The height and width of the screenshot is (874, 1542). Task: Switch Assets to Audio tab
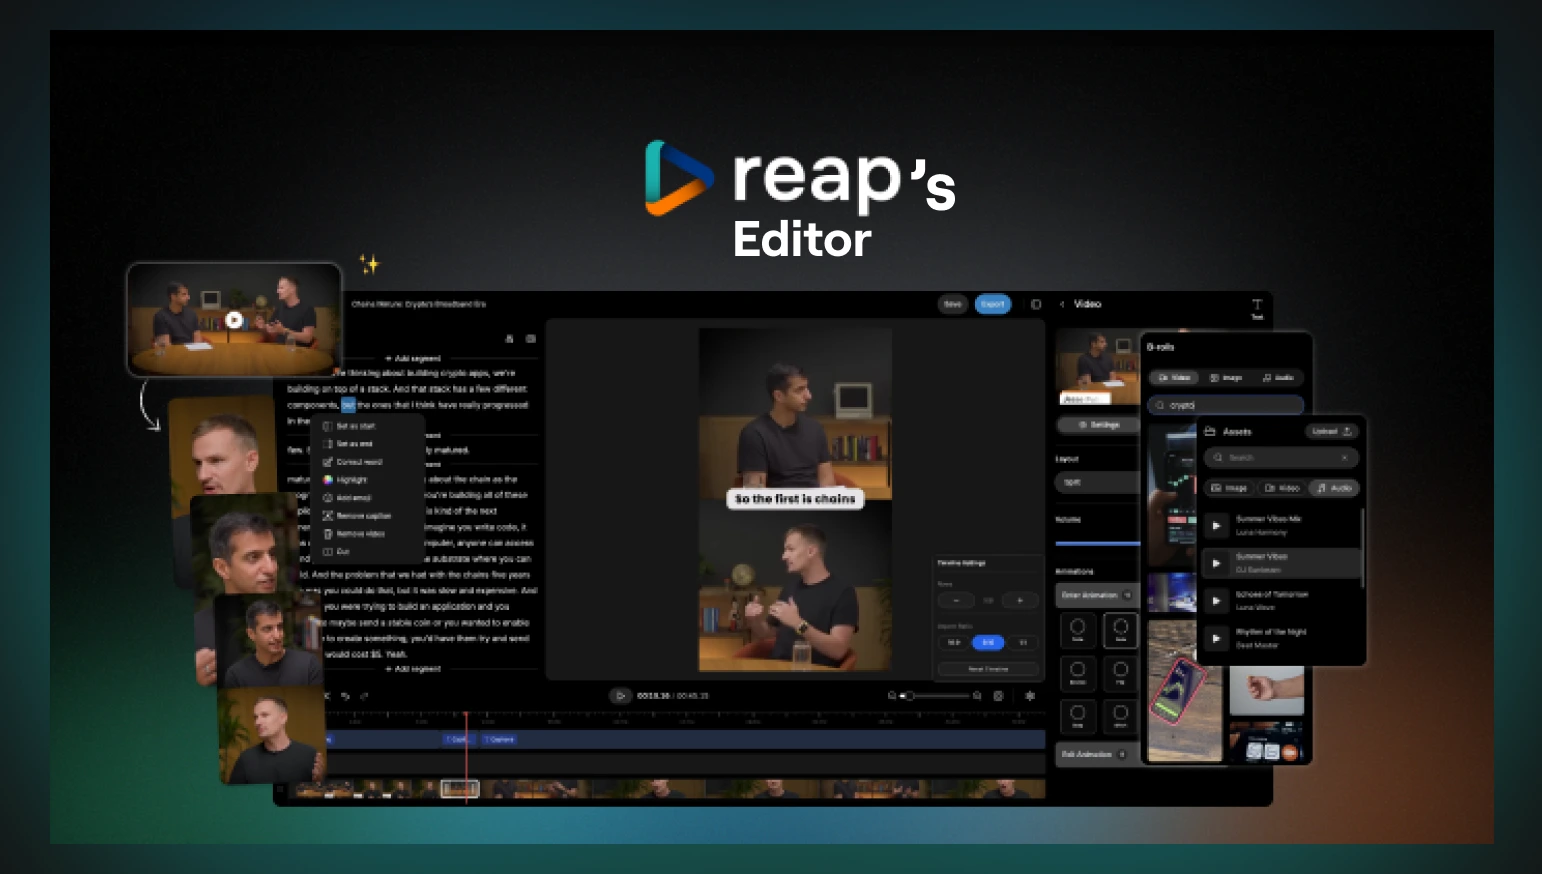point(1334,488)
